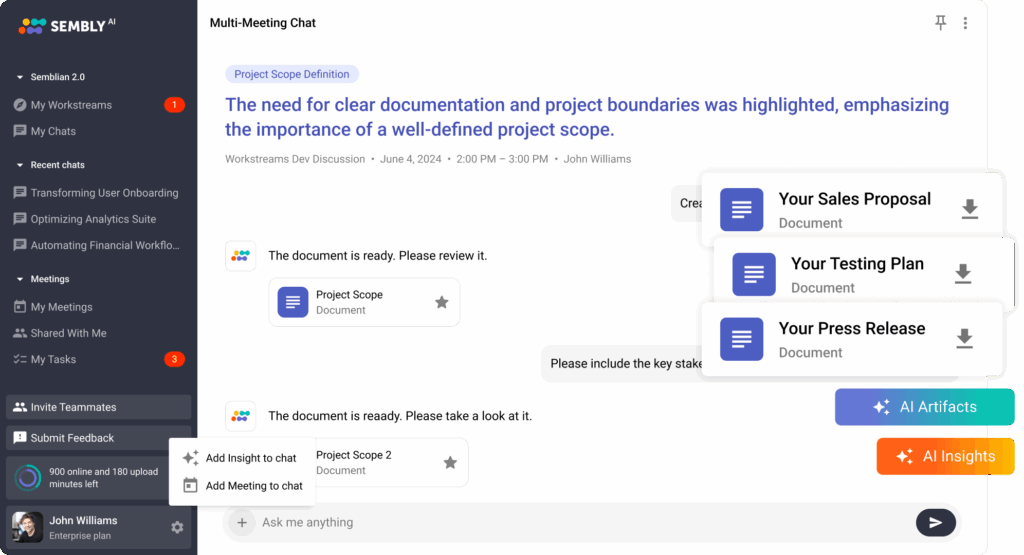Click Workstreams Dev Discussion meeting name

coord(295,159)
